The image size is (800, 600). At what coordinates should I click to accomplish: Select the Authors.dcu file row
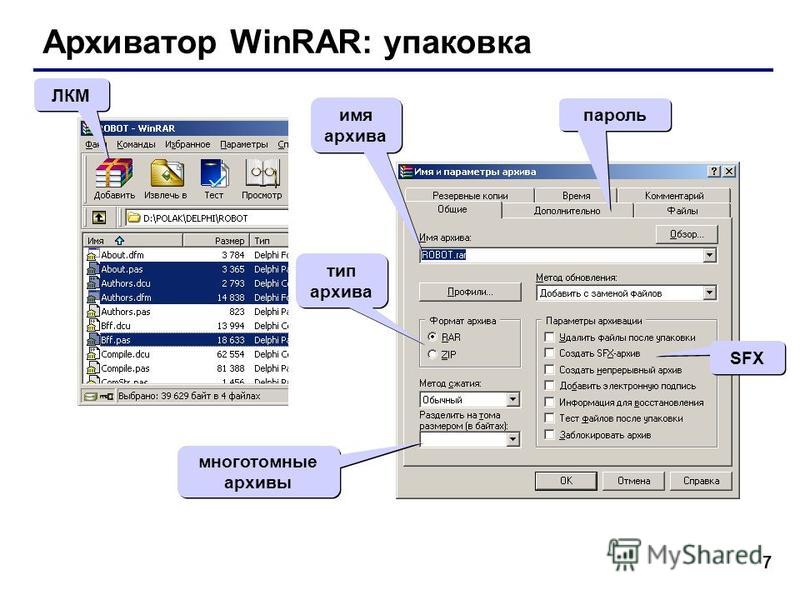point(187,283)
